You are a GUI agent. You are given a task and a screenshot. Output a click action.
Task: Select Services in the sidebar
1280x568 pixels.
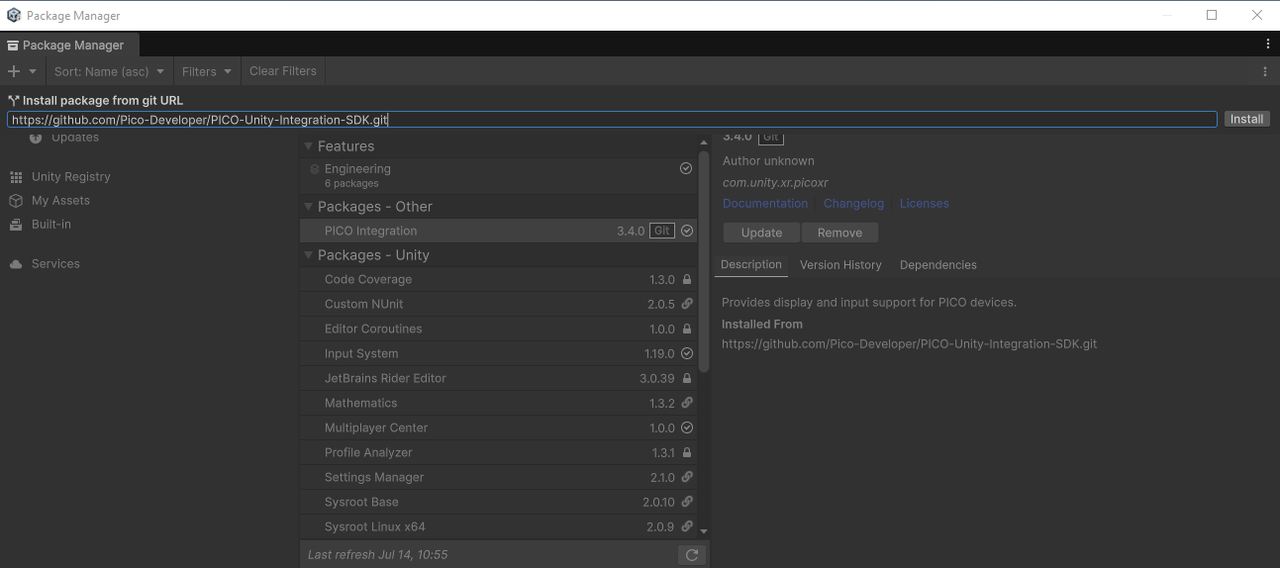tap(55, 264)
